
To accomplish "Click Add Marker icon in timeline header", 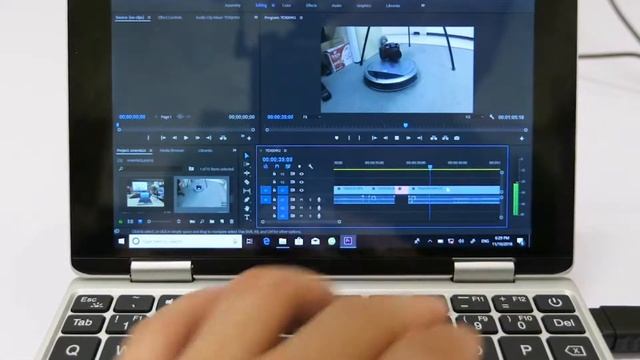I will coord(300,167).
